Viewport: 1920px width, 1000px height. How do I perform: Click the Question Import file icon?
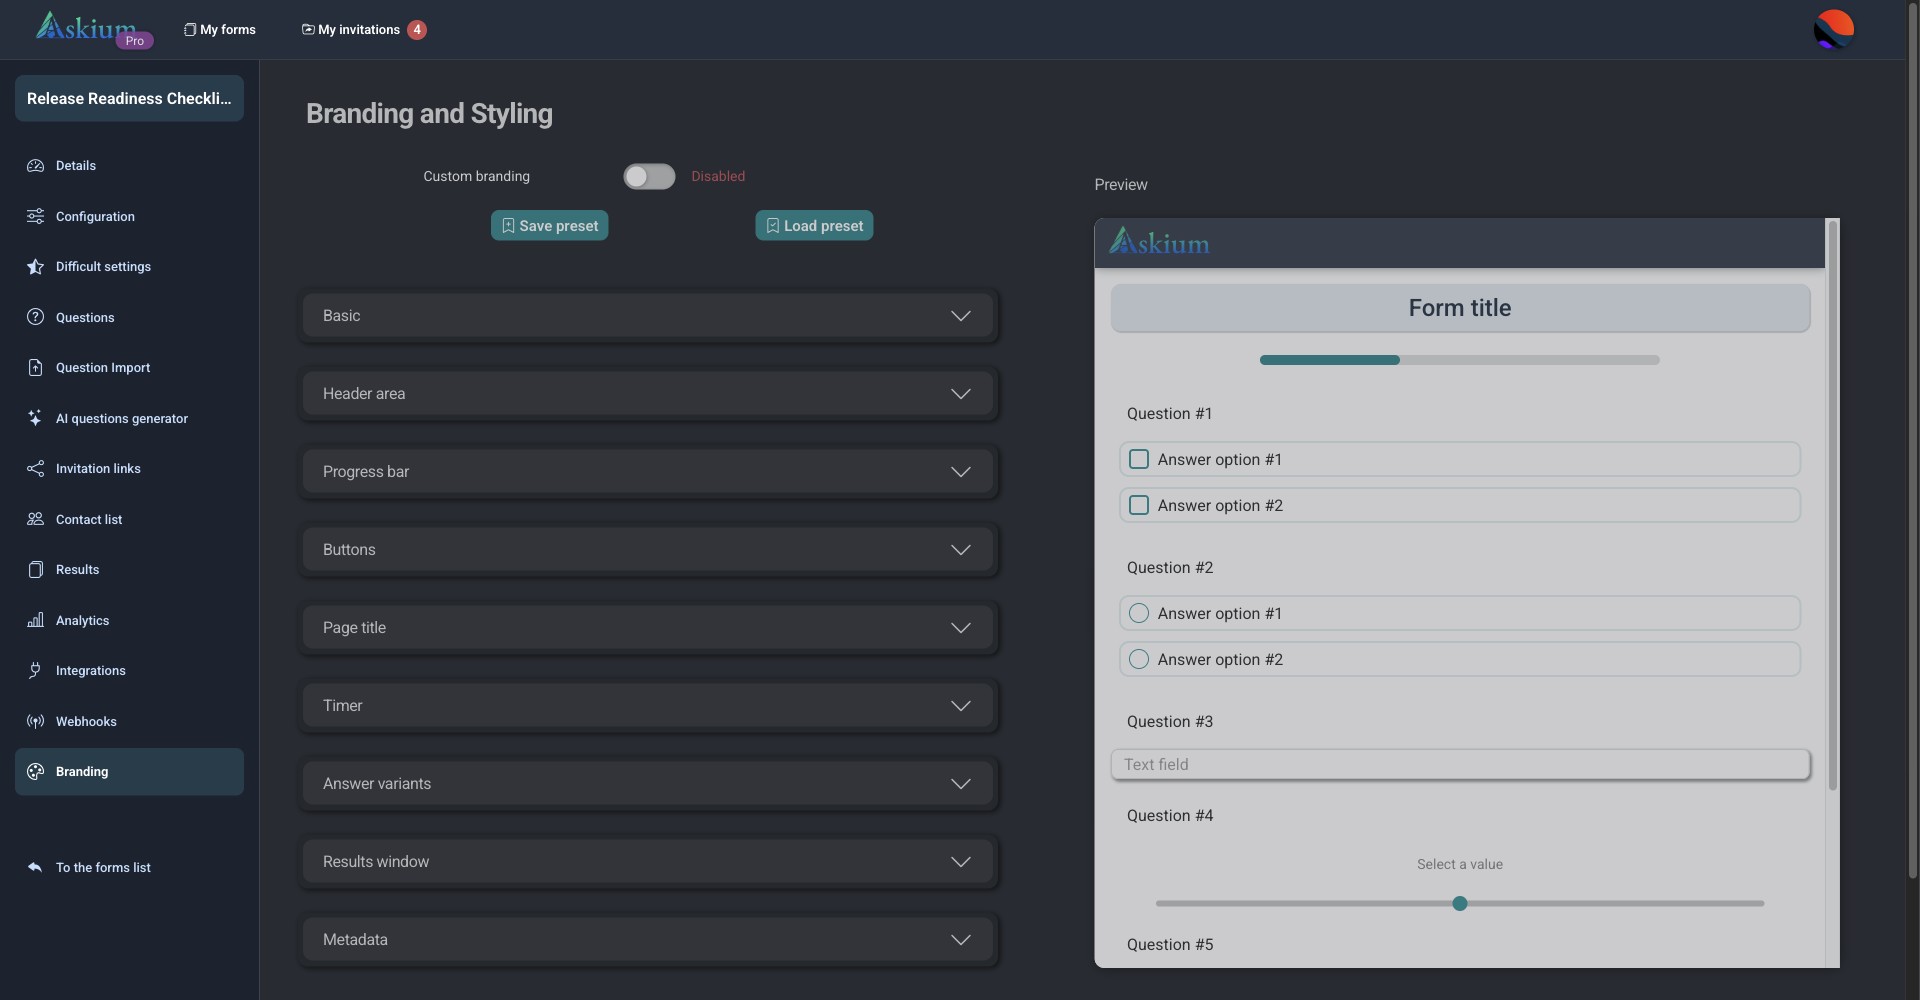pos(35,368)
